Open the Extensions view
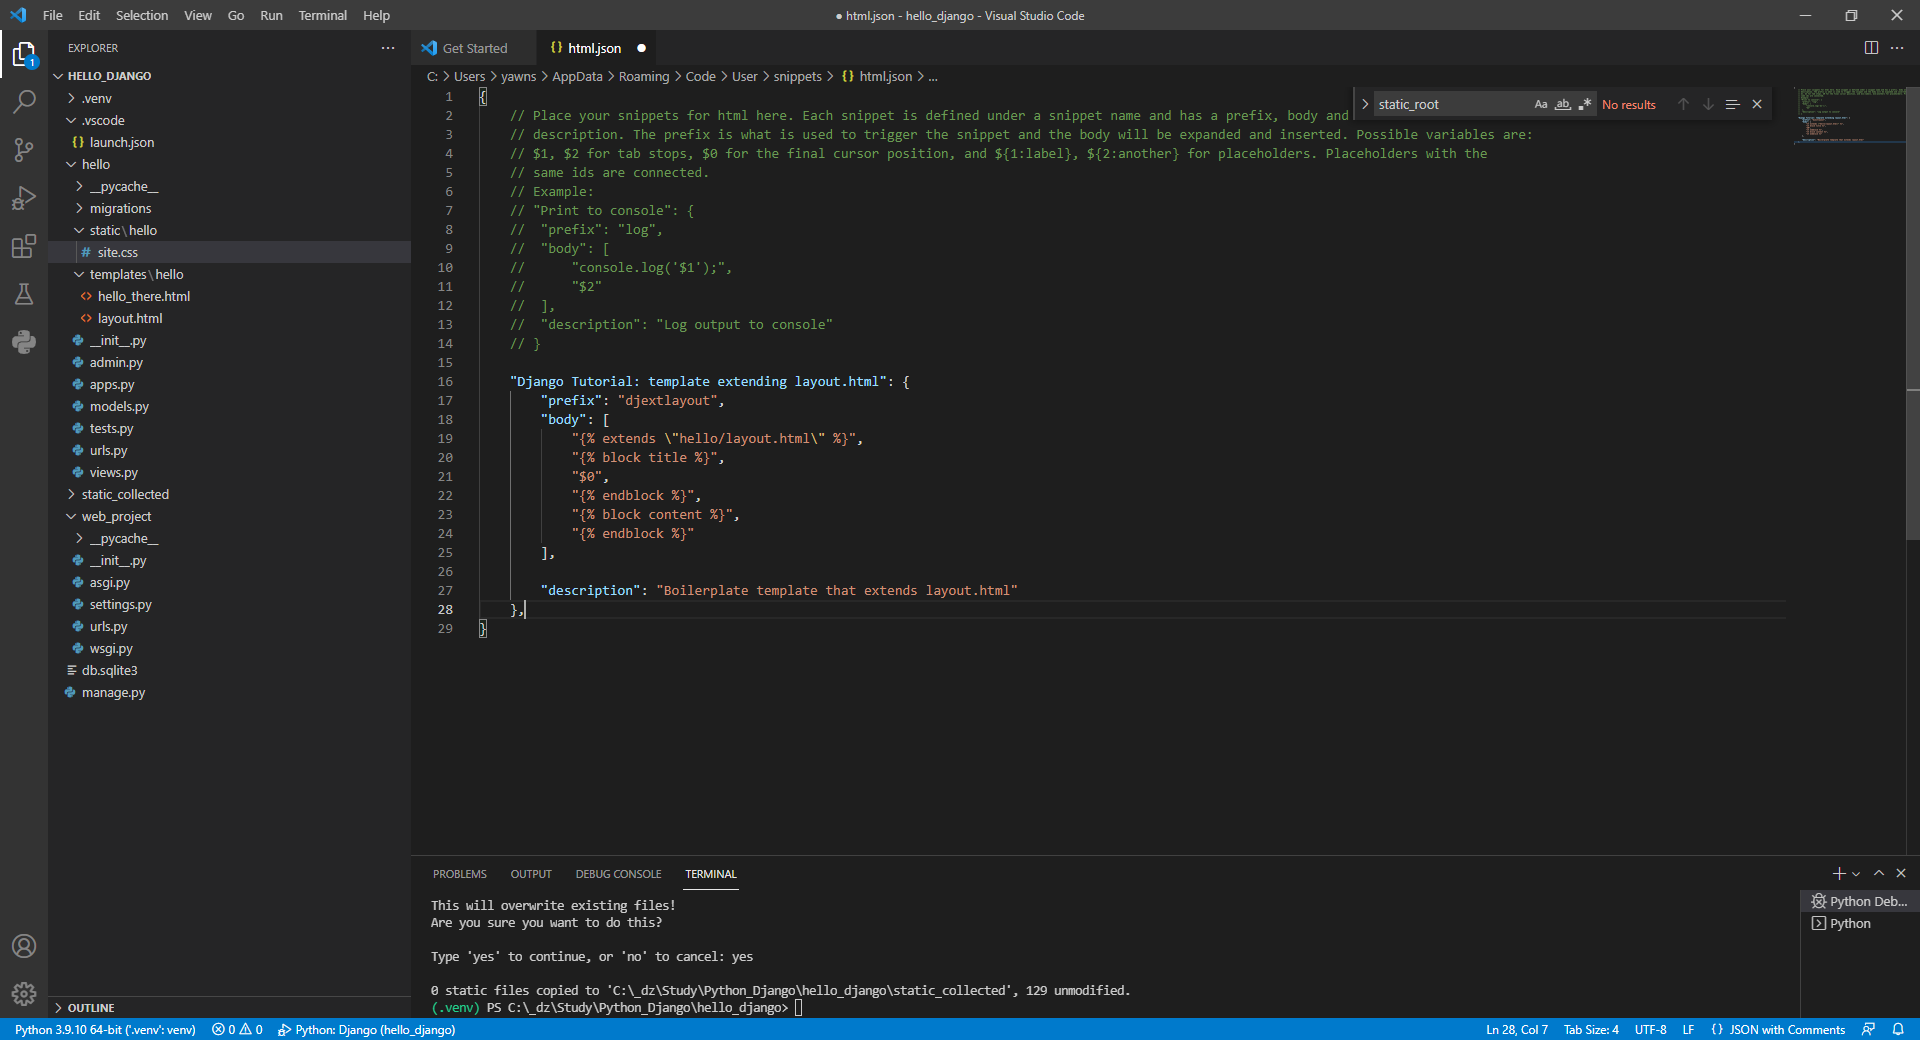1920x1040 pixels. 24,246
